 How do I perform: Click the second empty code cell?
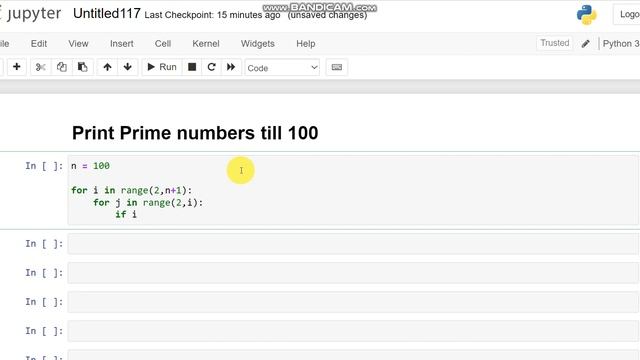click(x=353, y=273)
